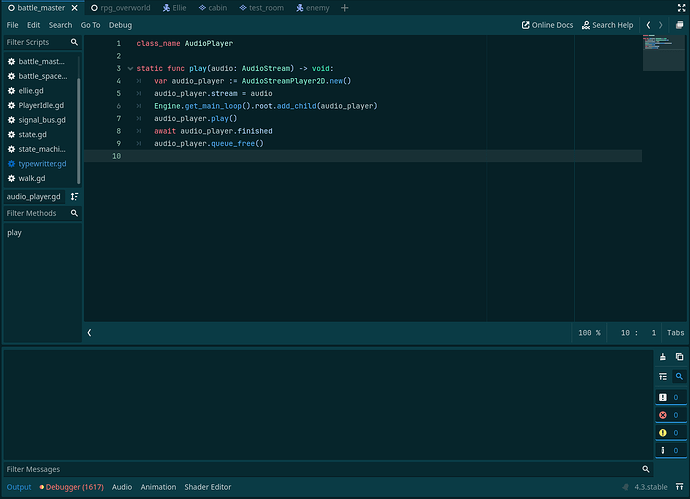
Task: Toggle error messages filter
Action: pyautogui.click(x=671, y=415)
